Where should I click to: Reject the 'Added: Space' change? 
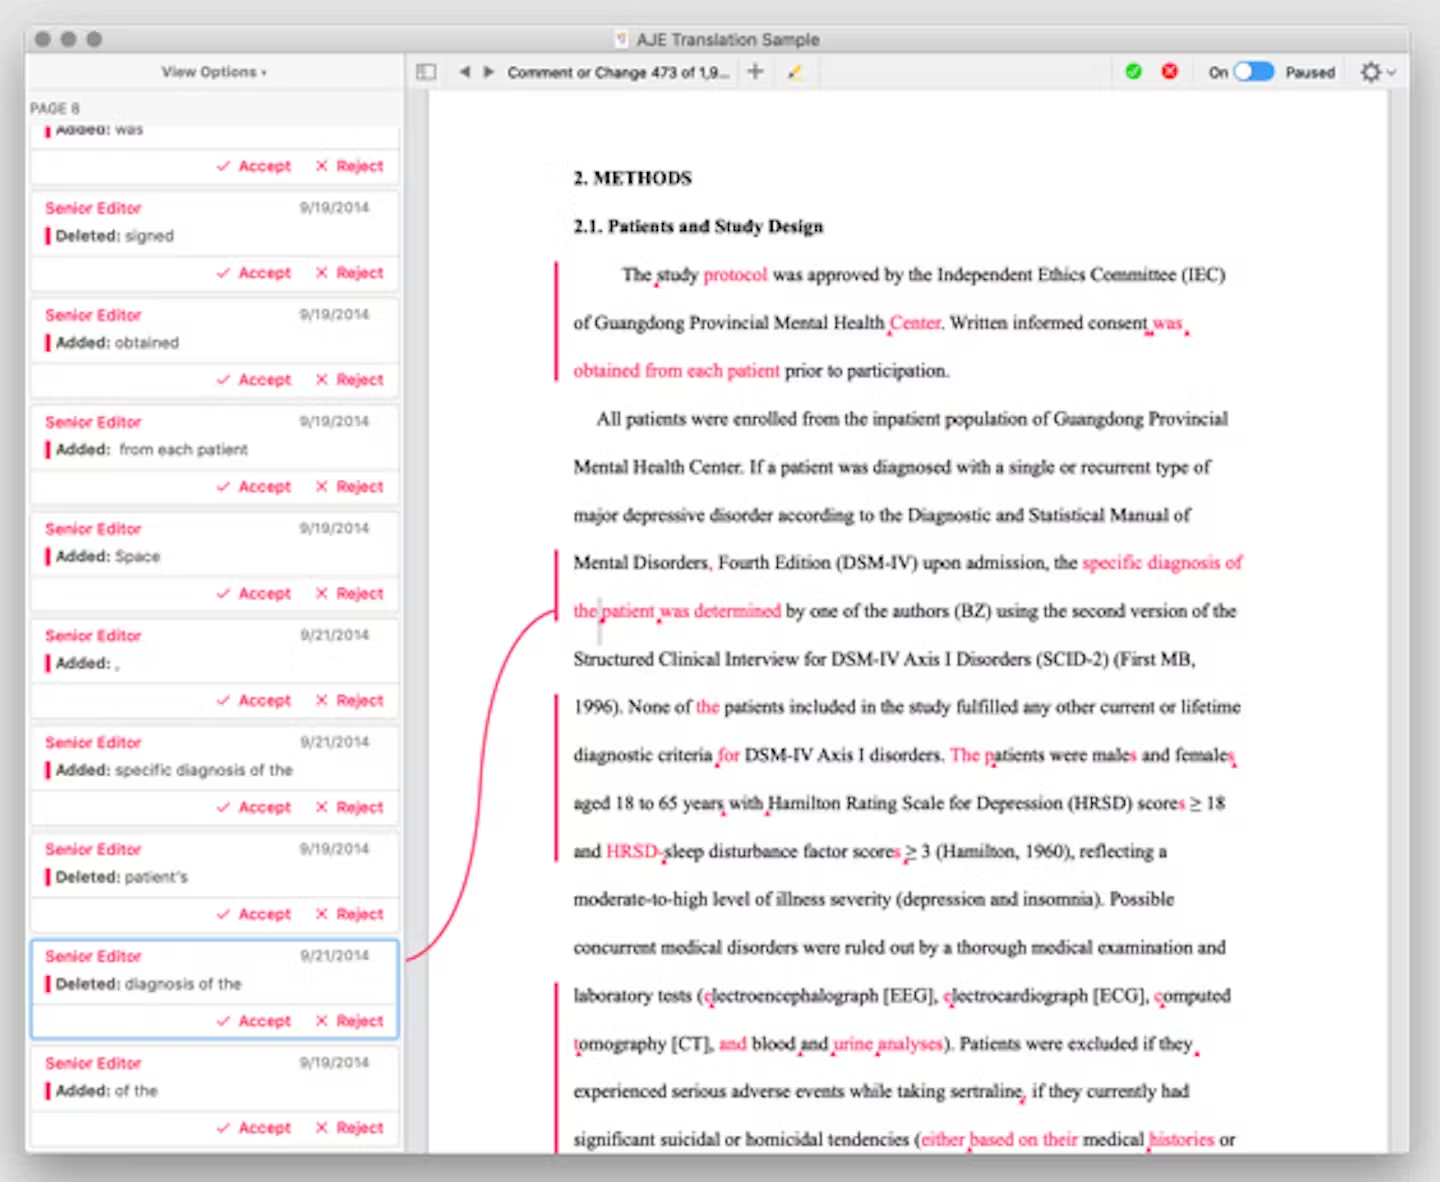pos(349,594)
